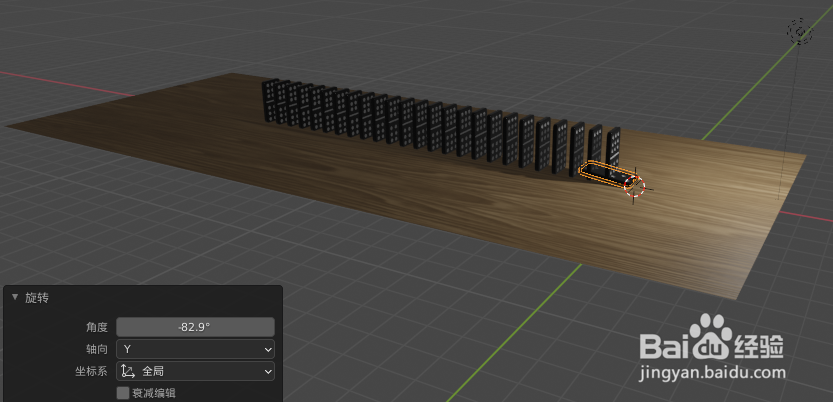Click the 旋转 panel title
The width and height of the screenshot is (833, 402).
click(x=37, y=298)
